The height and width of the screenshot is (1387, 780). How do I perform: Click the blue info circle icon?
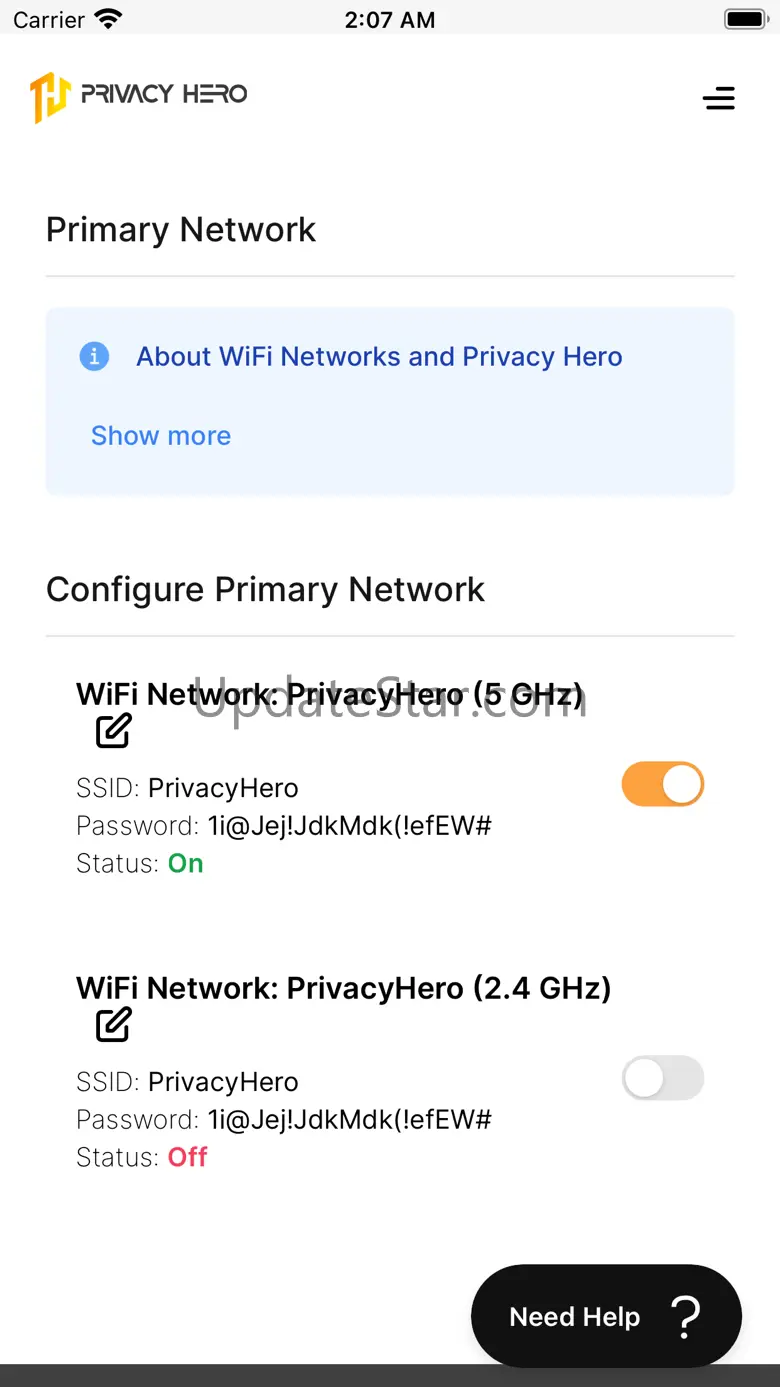pos(94,356)
